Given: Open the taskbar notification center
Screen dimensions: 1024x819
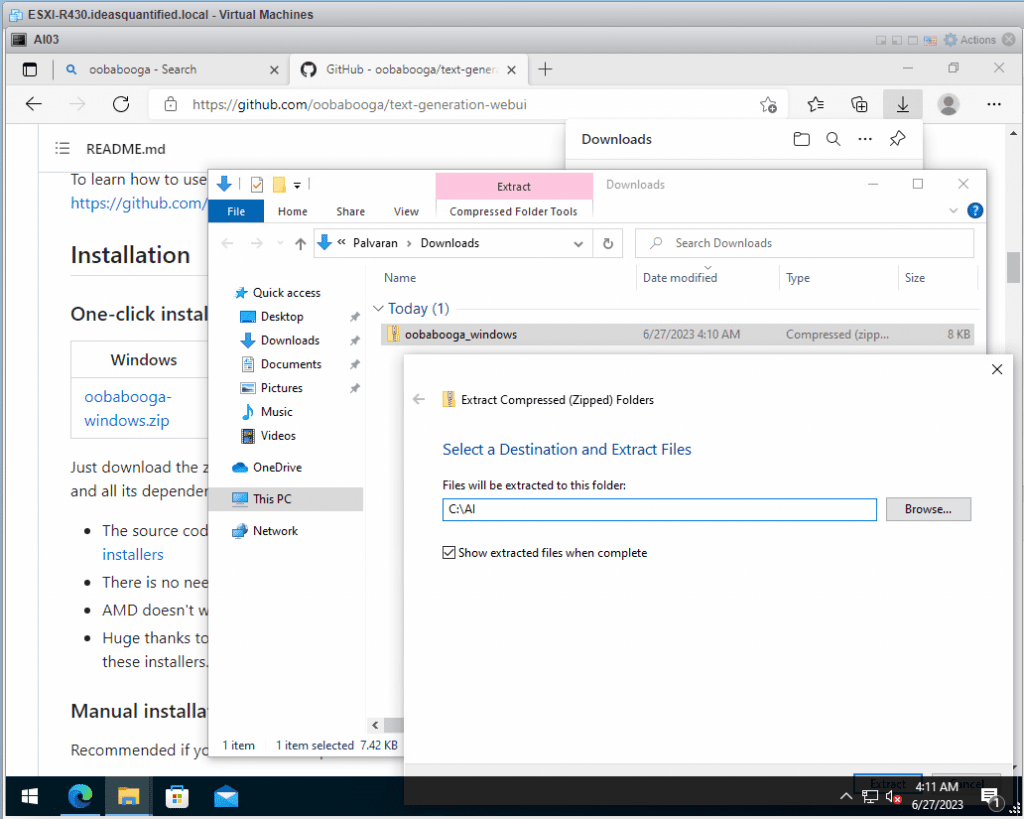Looking at the screenshot, I should (991, 797).
